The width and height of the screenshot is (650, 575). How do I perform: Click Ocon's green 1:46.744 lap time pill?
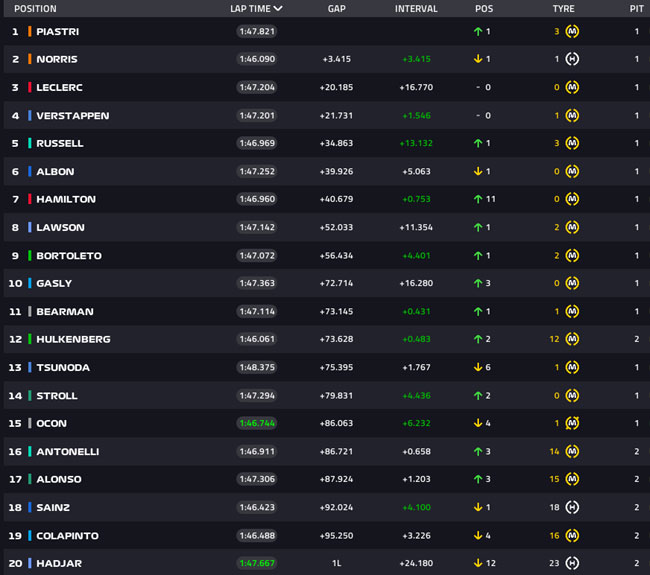pyautogui.click(x=257, y=423)
